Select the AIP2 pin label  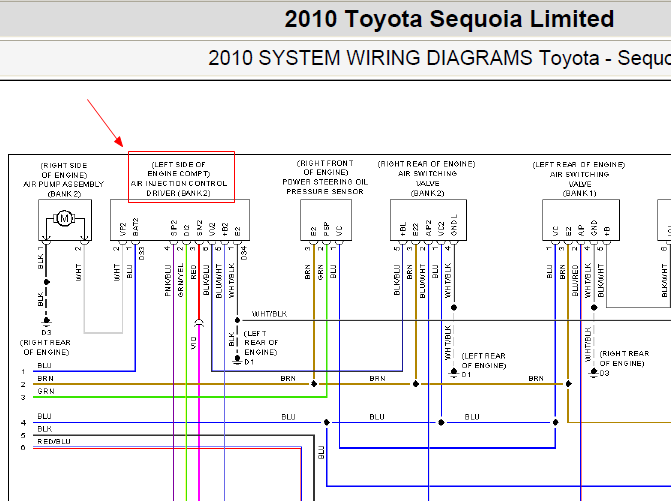(x=428, y=228)
